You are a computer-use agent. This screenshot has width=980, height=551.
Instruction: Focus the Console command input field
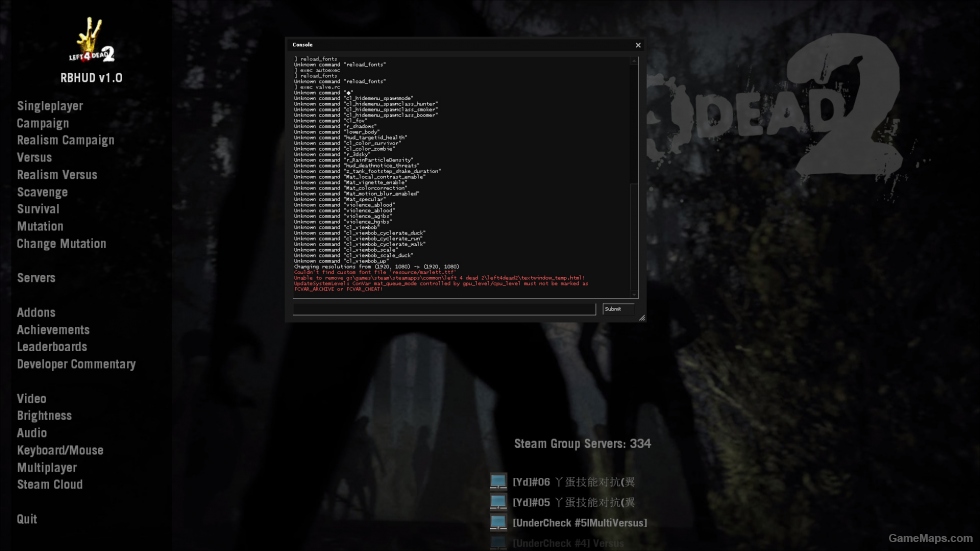(444, 309)
